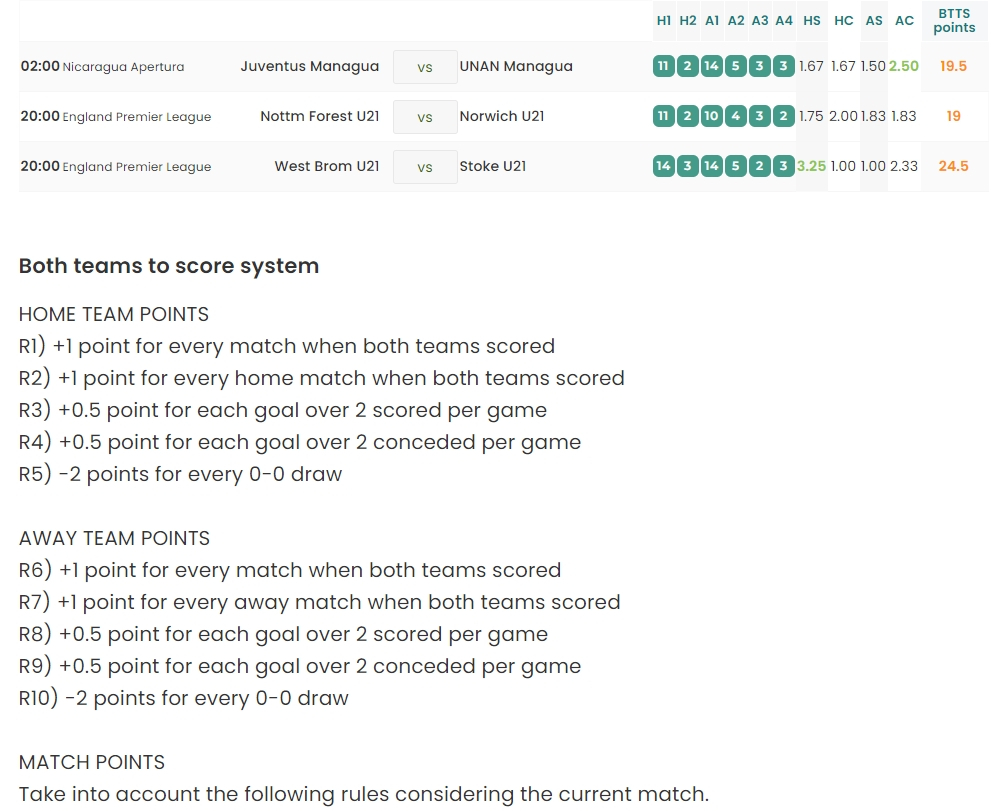Viewport: 991px width, 811px height.
Task: Click the A2 badge in Juventus Managua row
Action: click(x=736, y=67)
